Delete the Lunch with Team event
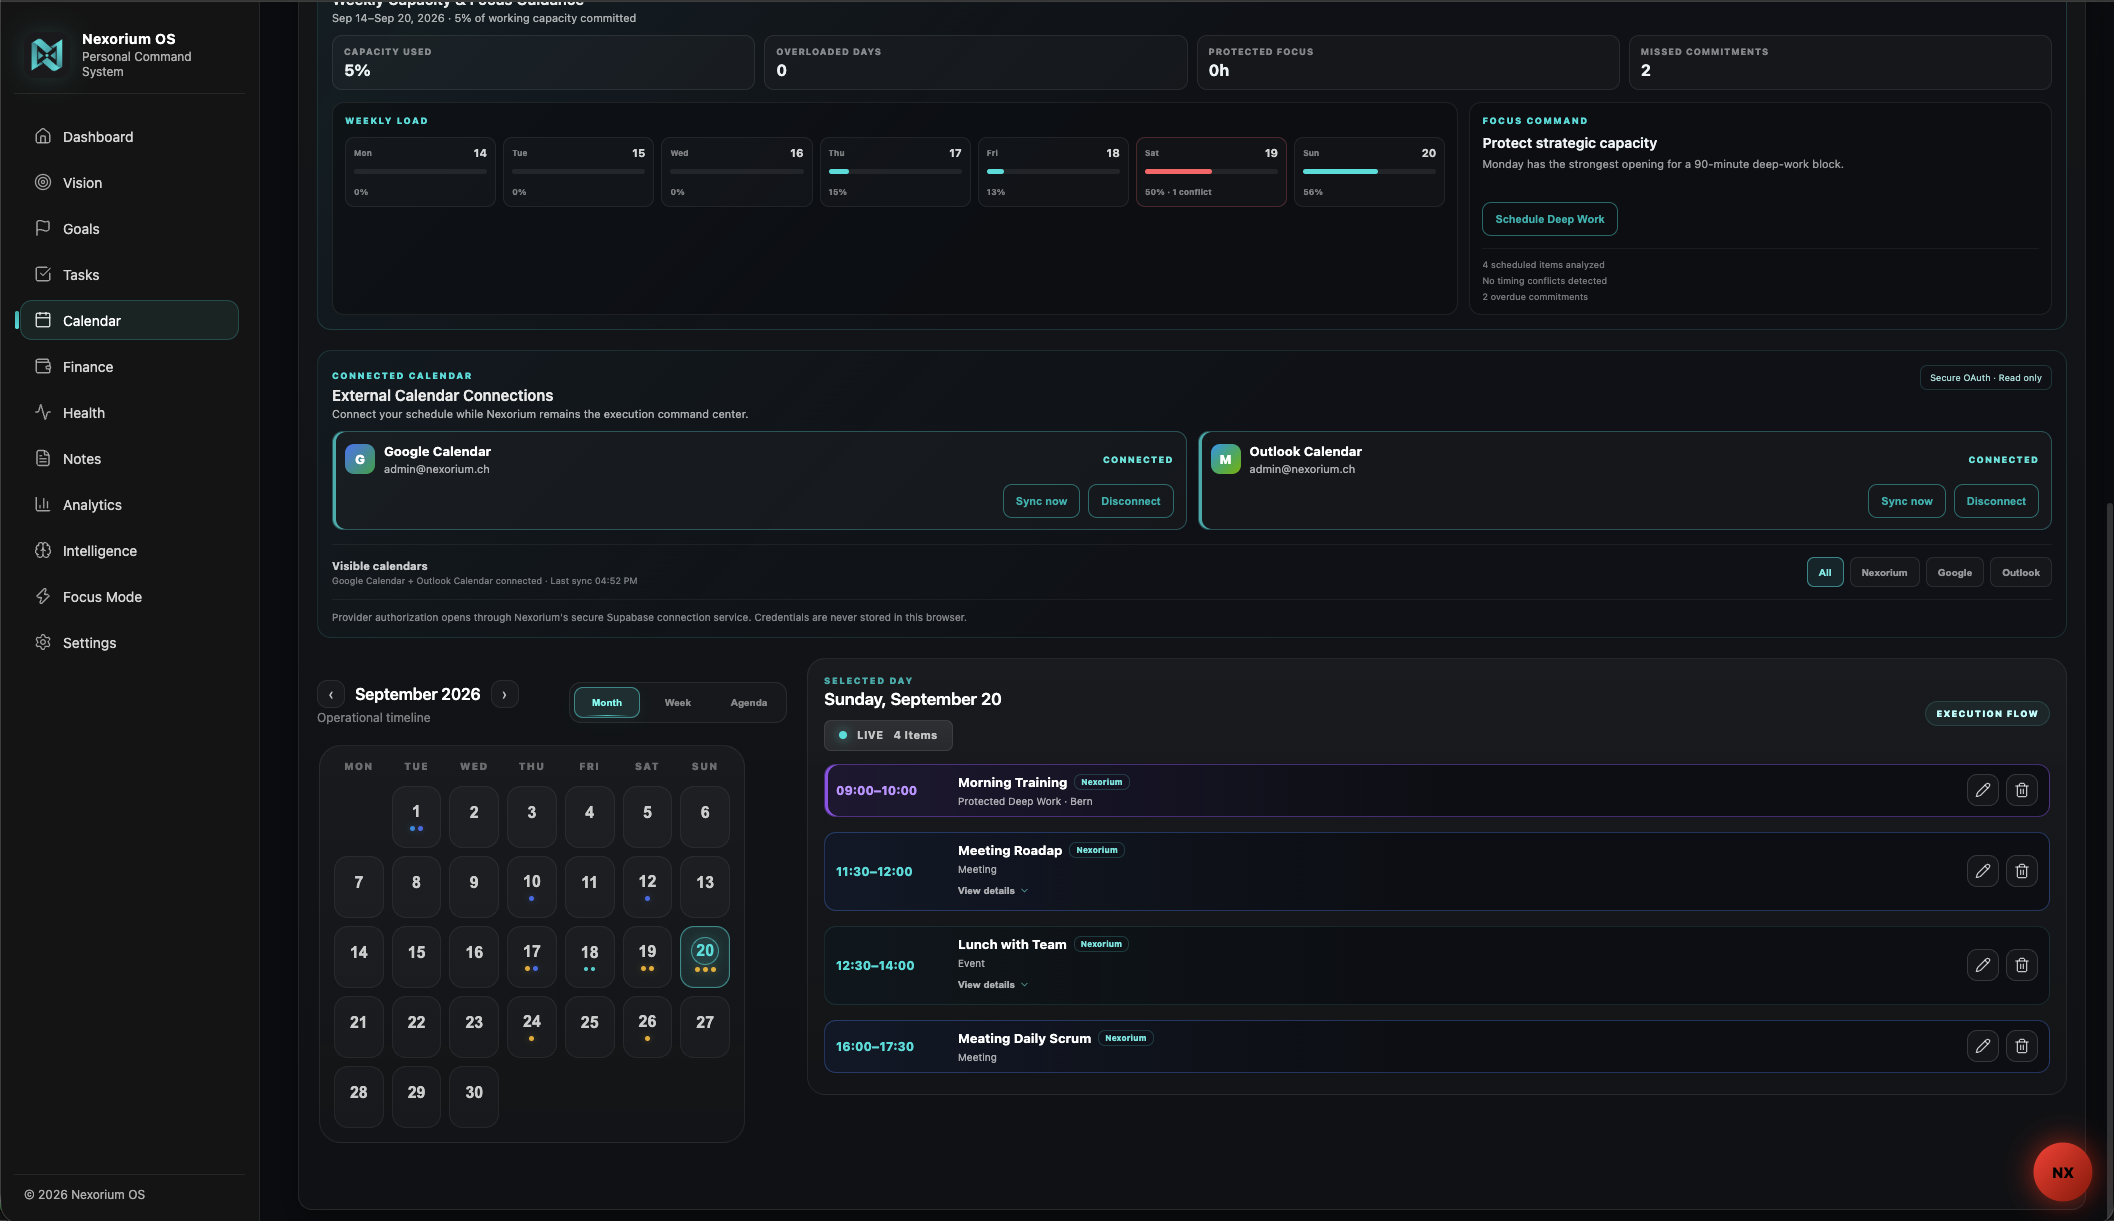Viewport: 2114px width, 1221px height. click(2021, 965)
